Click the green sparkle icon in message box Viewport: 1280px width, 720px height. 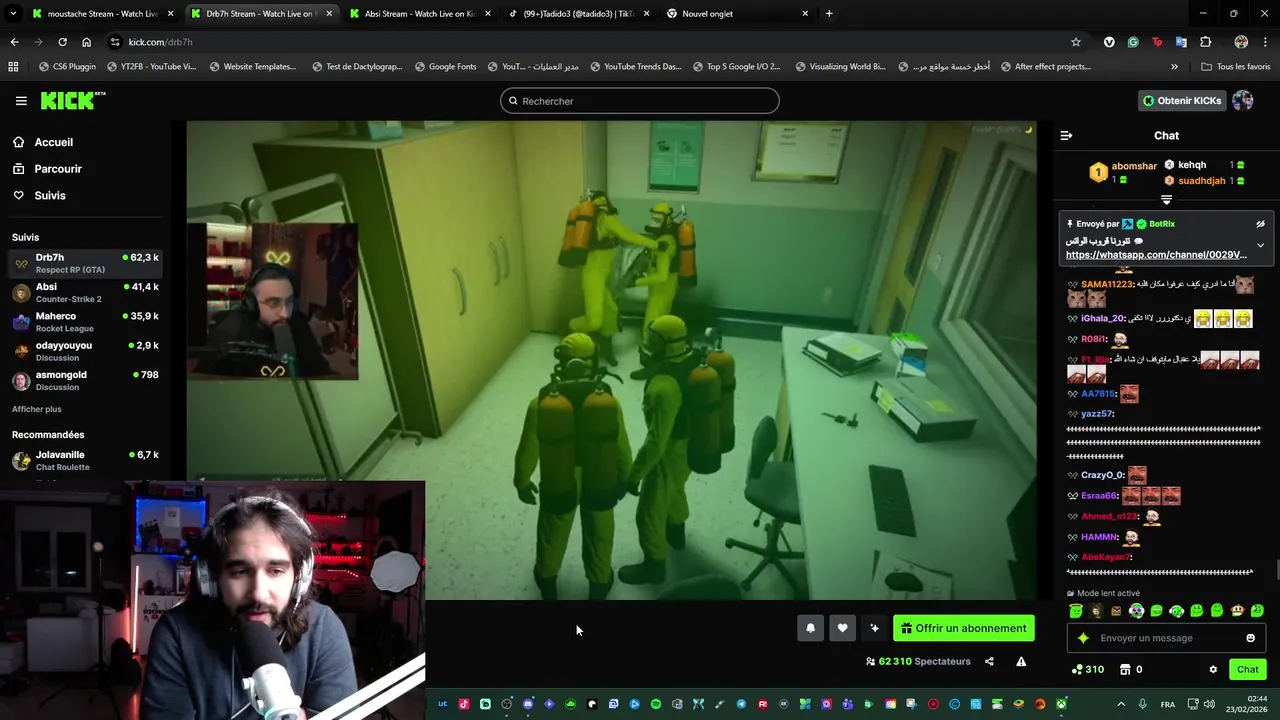coord(1083,638)
